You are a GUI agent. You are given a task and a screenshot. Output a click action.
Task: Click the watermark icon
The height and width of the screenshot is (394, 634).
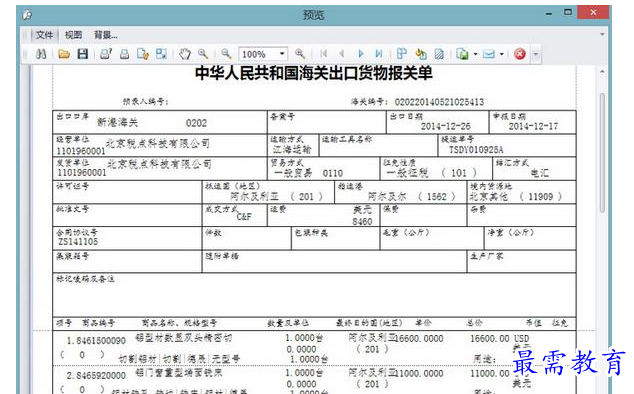click(439, 54)
